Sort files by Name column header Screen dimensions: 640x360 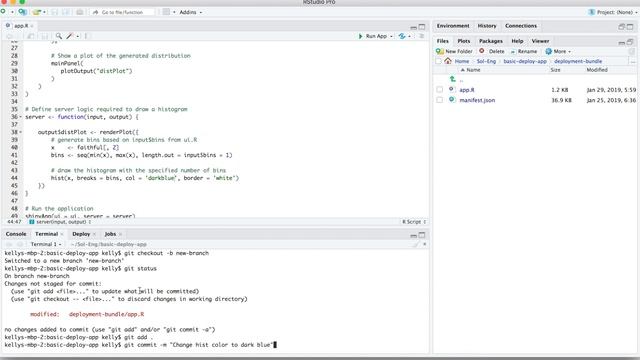tap(471, 70)
